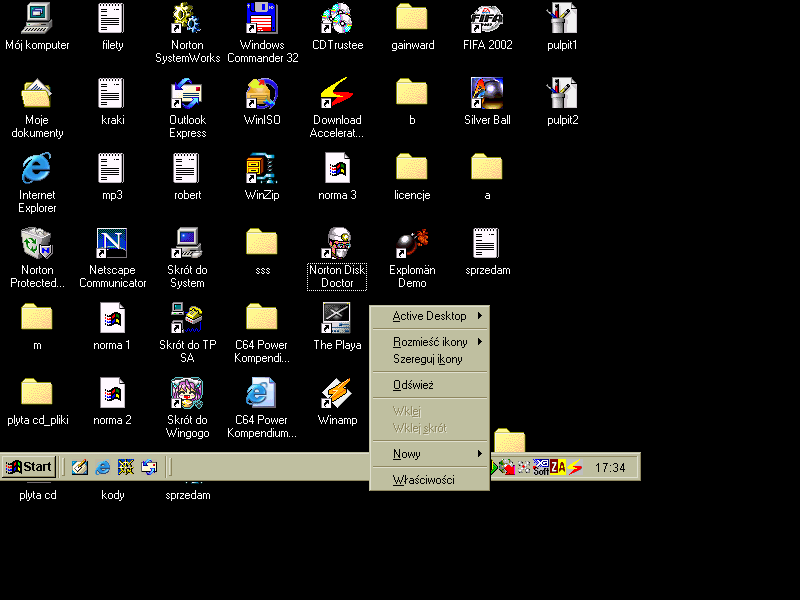Select Szereguj ikony menu entry
This screenshot has width=800, height=600.
pyautogui.click(x=428, y=359)
